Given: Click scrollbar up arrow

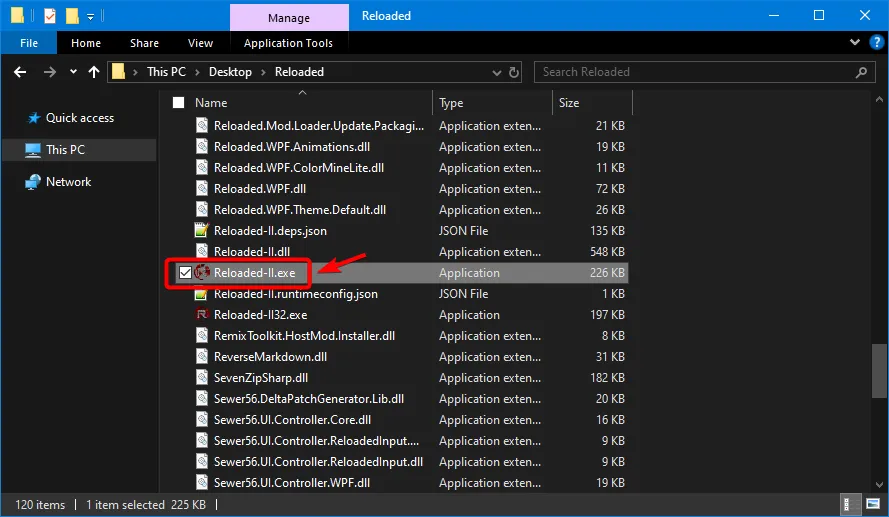Looking at the screenshot, I should point(879,100).
